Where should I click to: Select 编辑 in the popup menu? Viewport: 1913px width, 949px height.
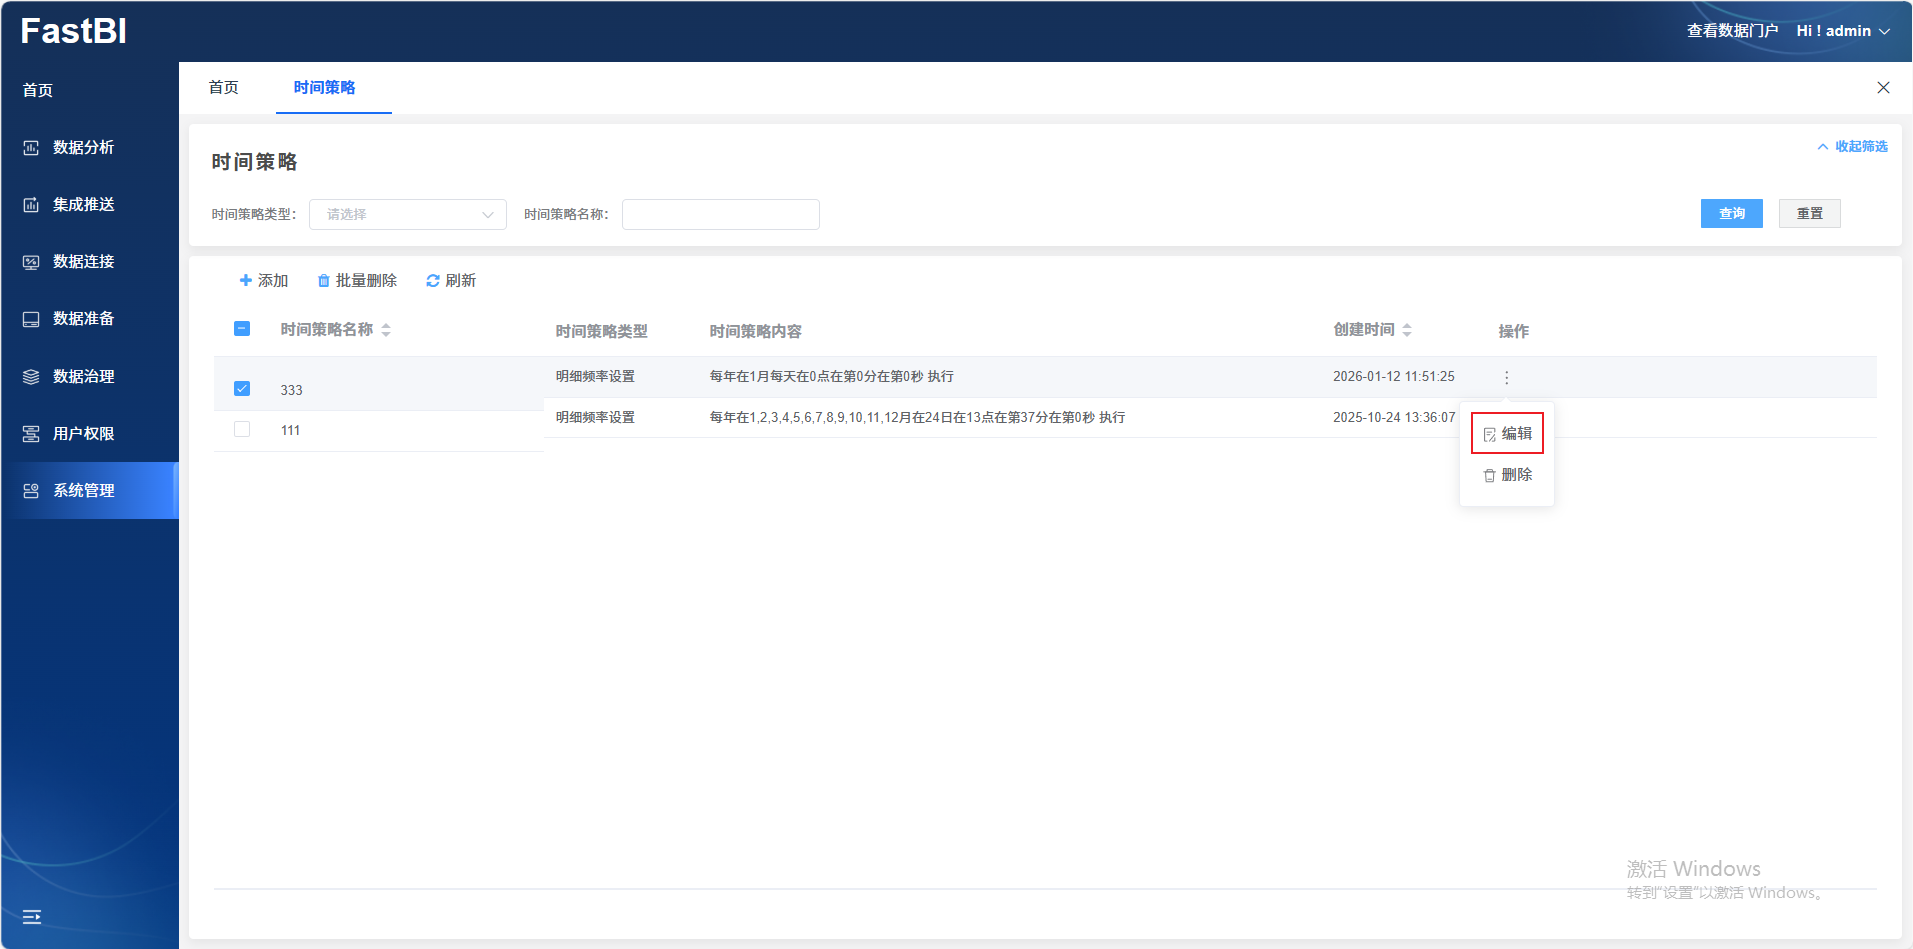(x=1507, y=434)
